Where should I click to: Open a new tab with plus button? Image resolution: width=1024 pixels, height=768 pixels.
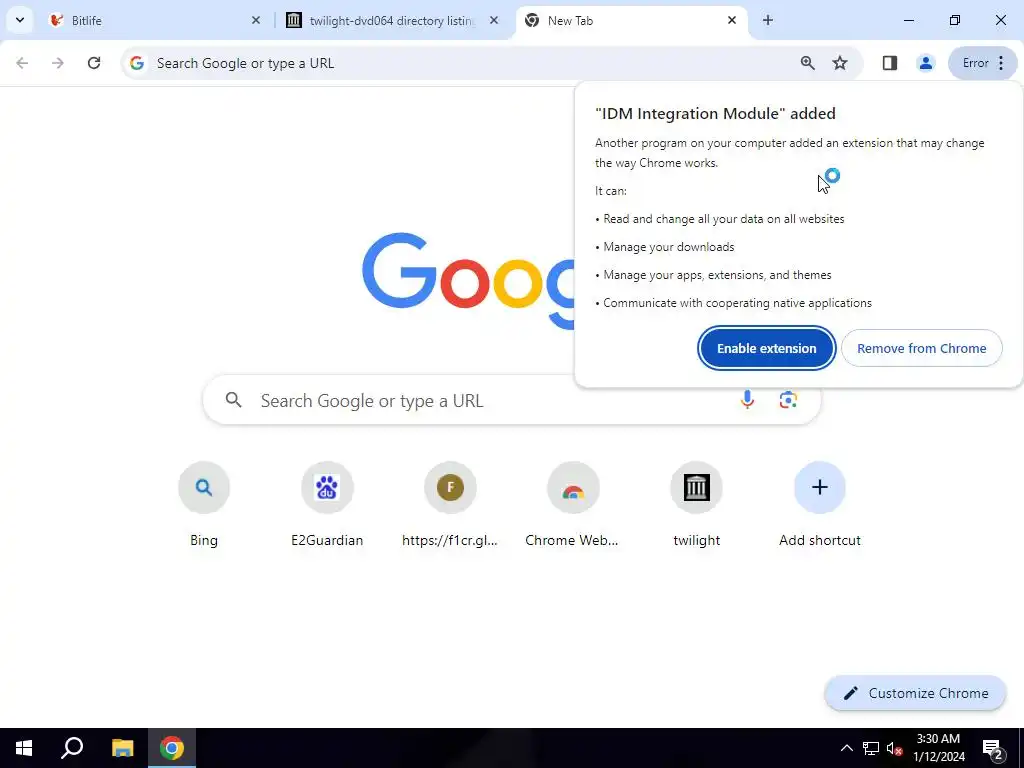coord(768,20)
